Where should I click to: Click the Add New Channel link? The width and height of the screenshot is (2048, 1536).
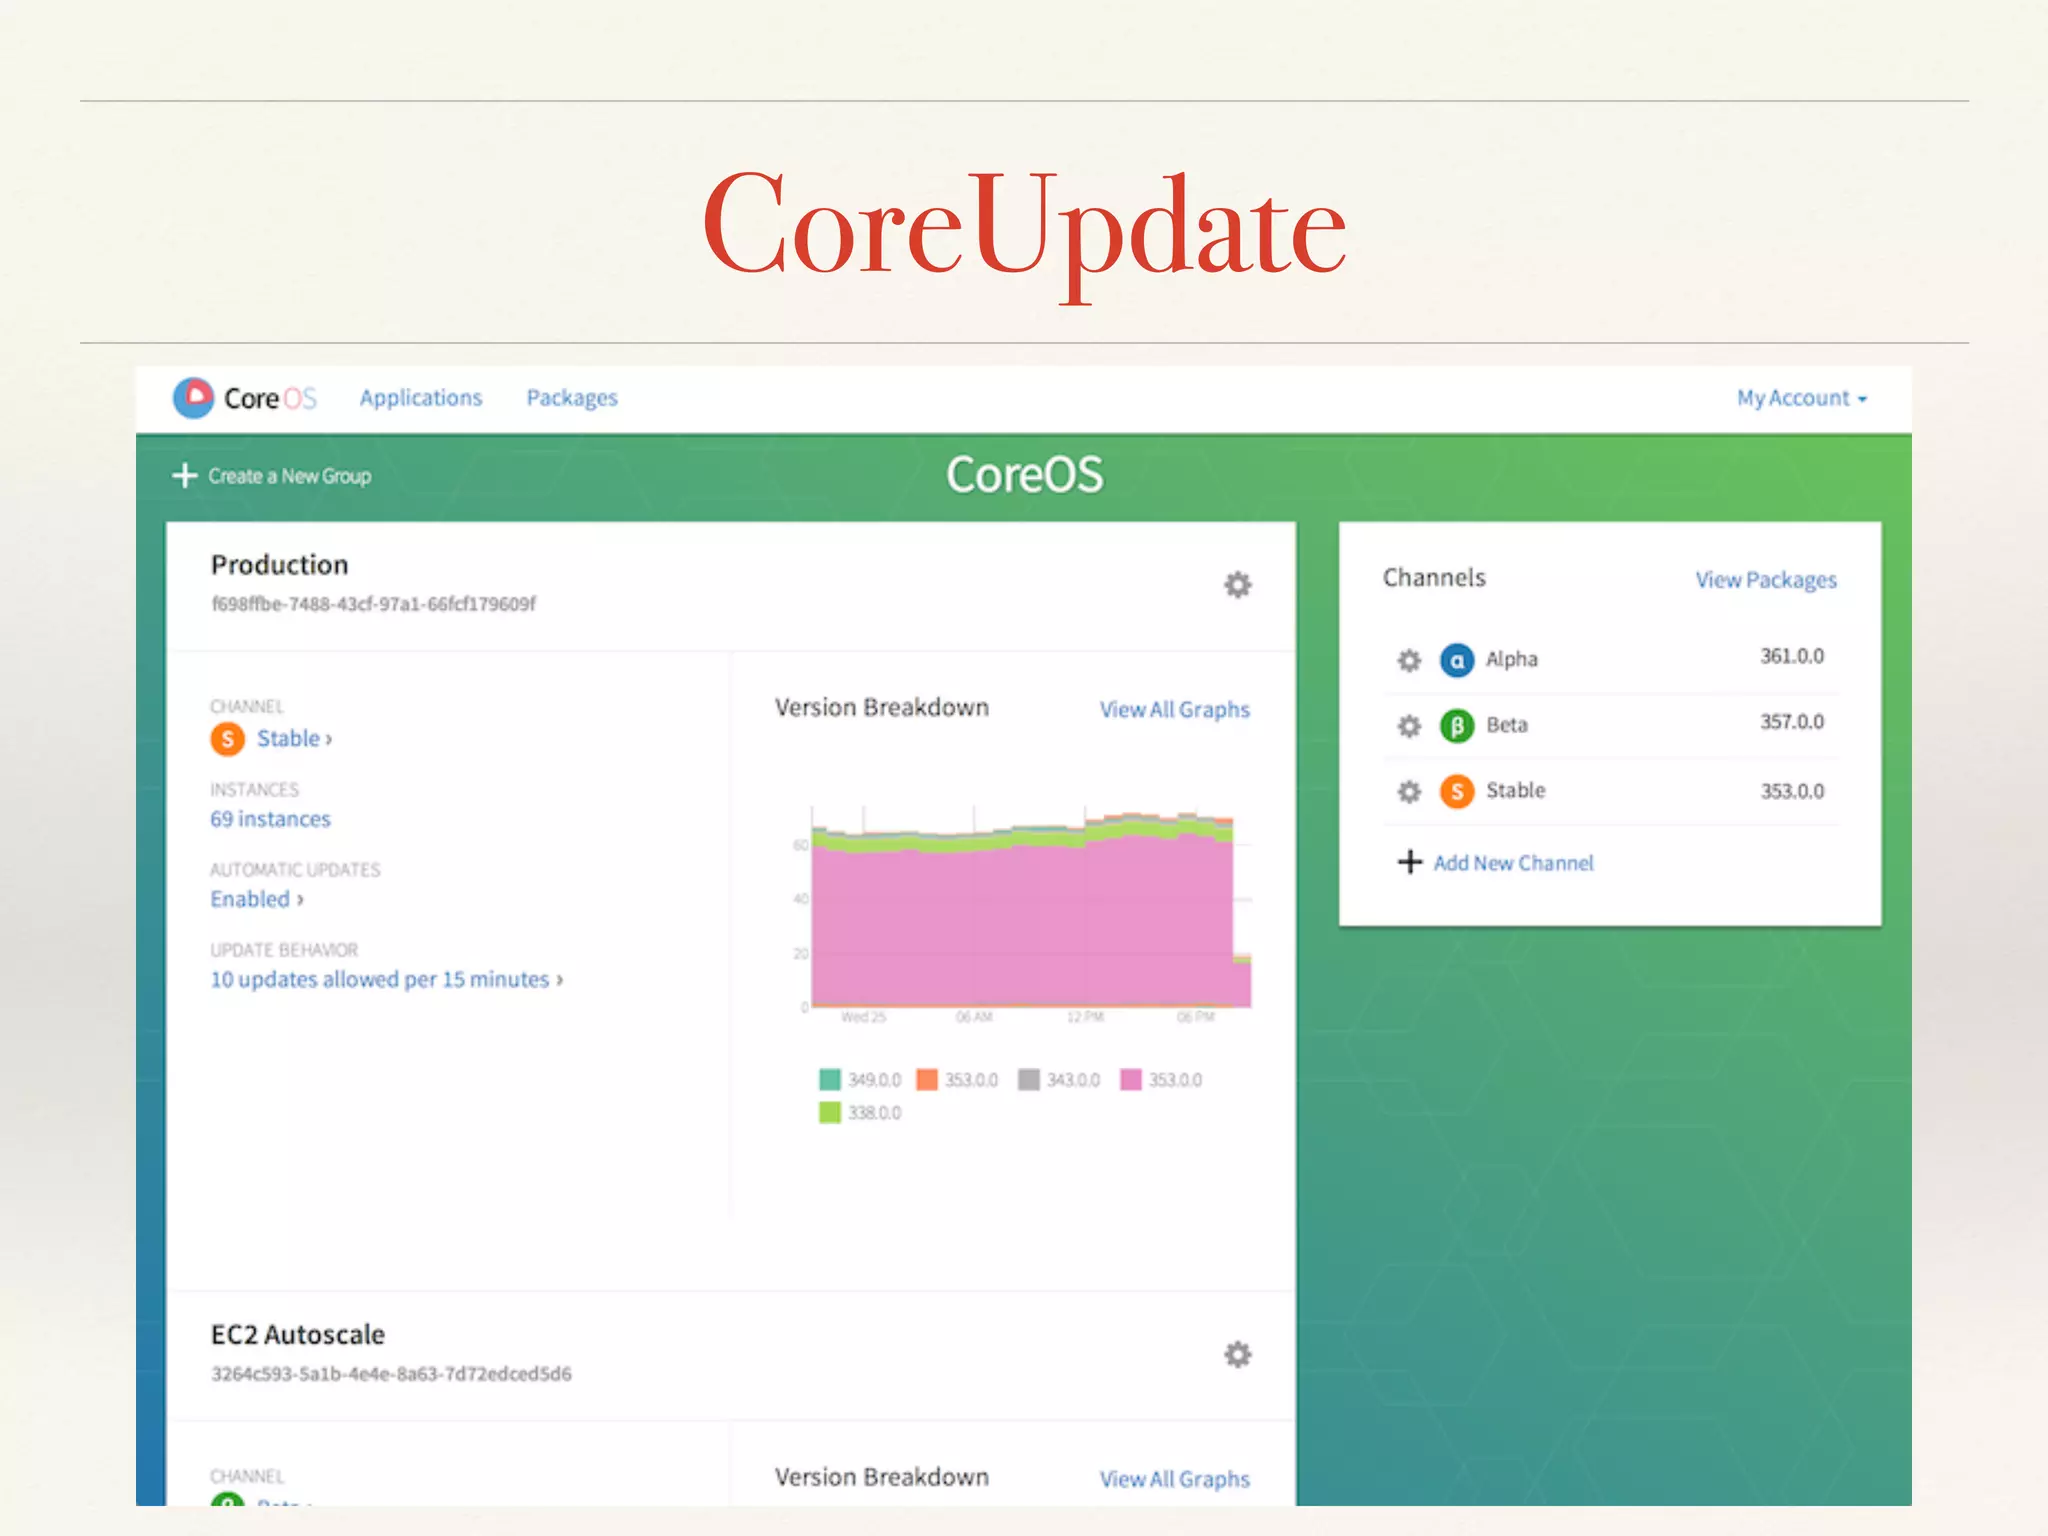(x=1514, y=863)
